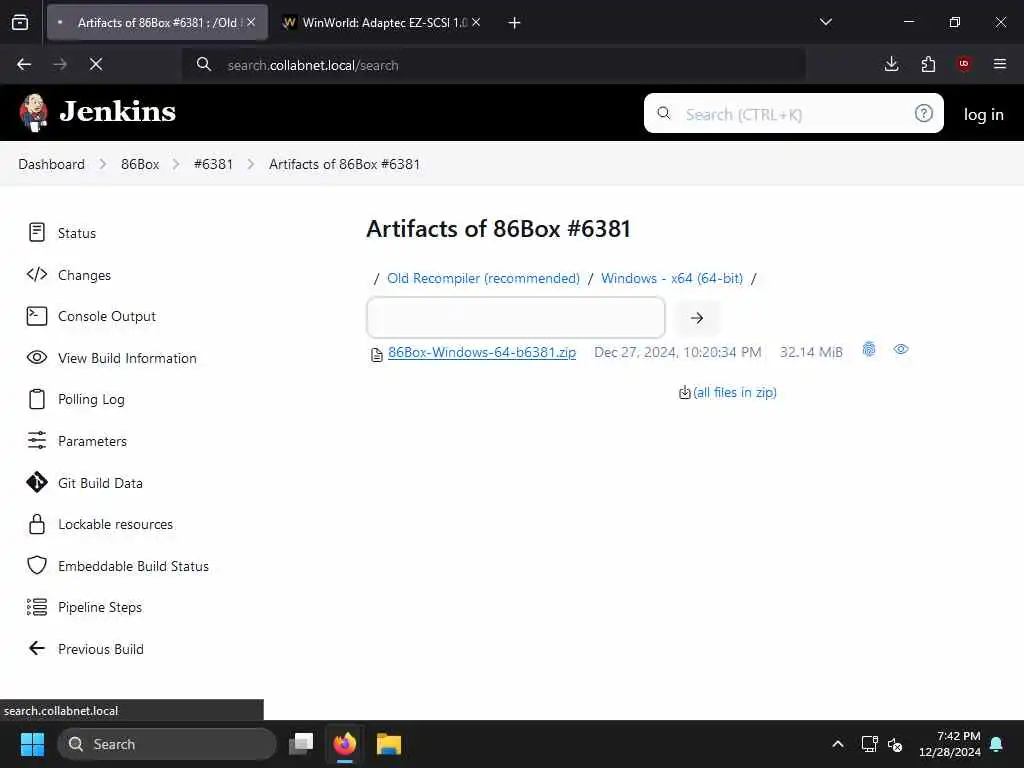Open the Firefox hamburger menu
The image size is (1024, 768).
point(1000,64)
